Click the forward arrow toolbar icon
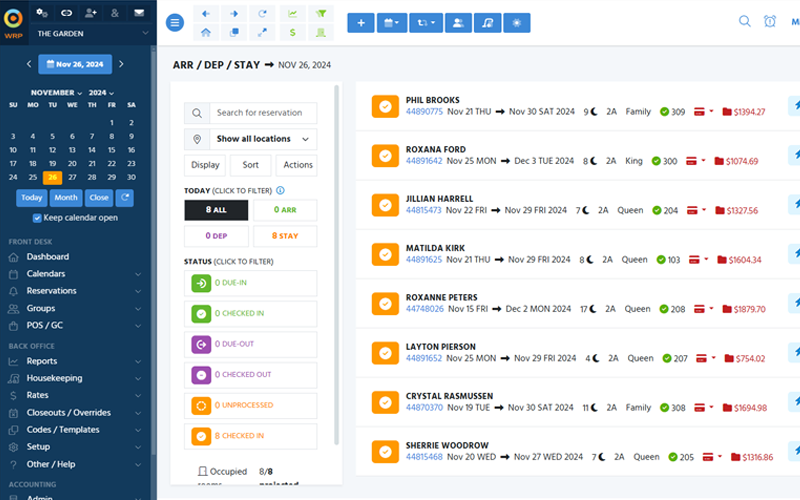 tap(234, 14)
